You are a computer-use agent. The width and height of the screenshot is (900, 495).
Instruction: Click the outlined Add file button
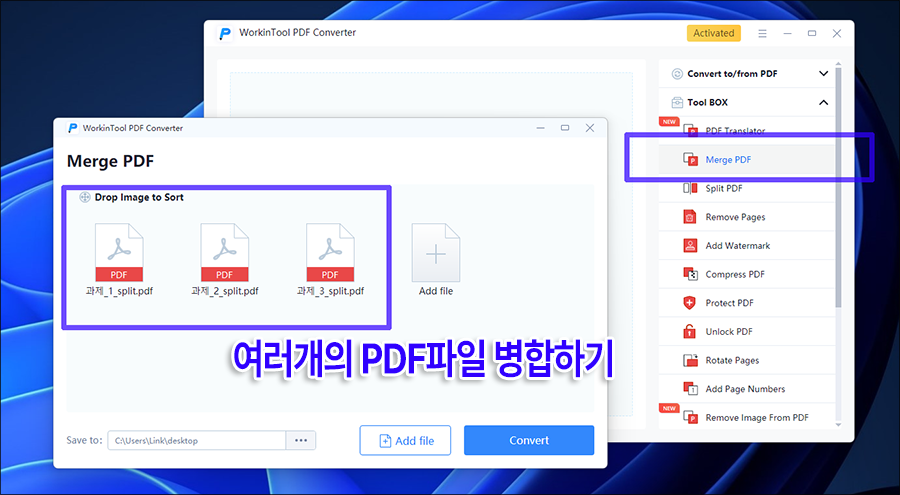pyautogui.click(x=405, y=440)
